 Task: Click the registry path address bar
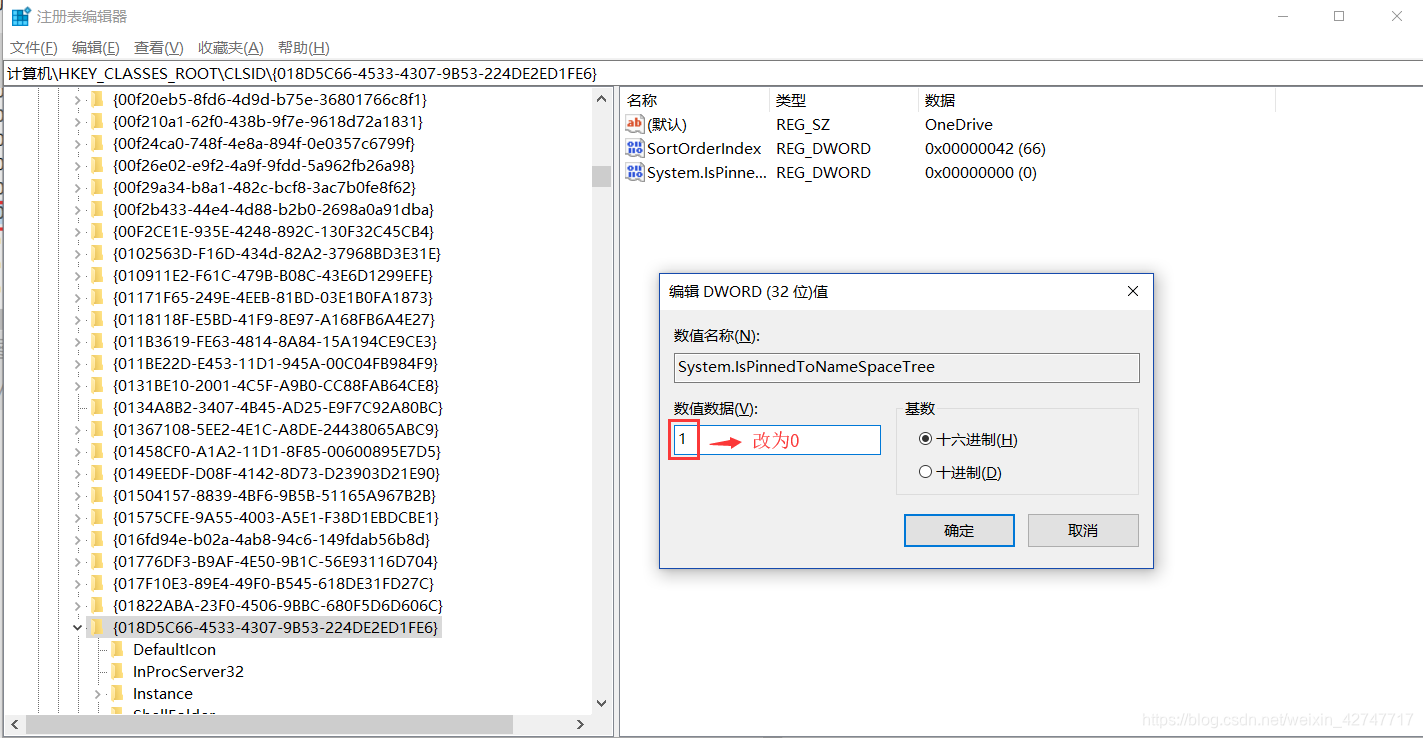point(711,73)
